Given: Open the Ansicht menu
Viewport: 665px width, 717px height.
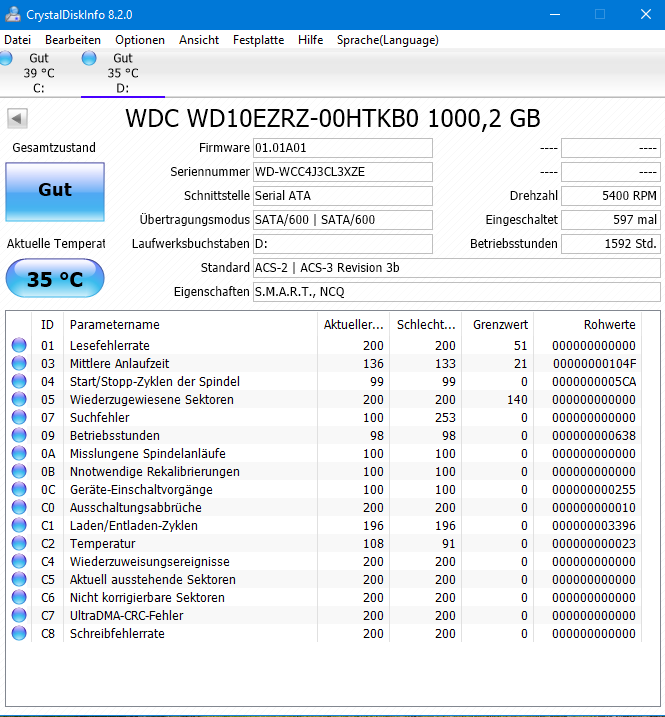Looking at the screenshot, I should [x=199, y=40].
